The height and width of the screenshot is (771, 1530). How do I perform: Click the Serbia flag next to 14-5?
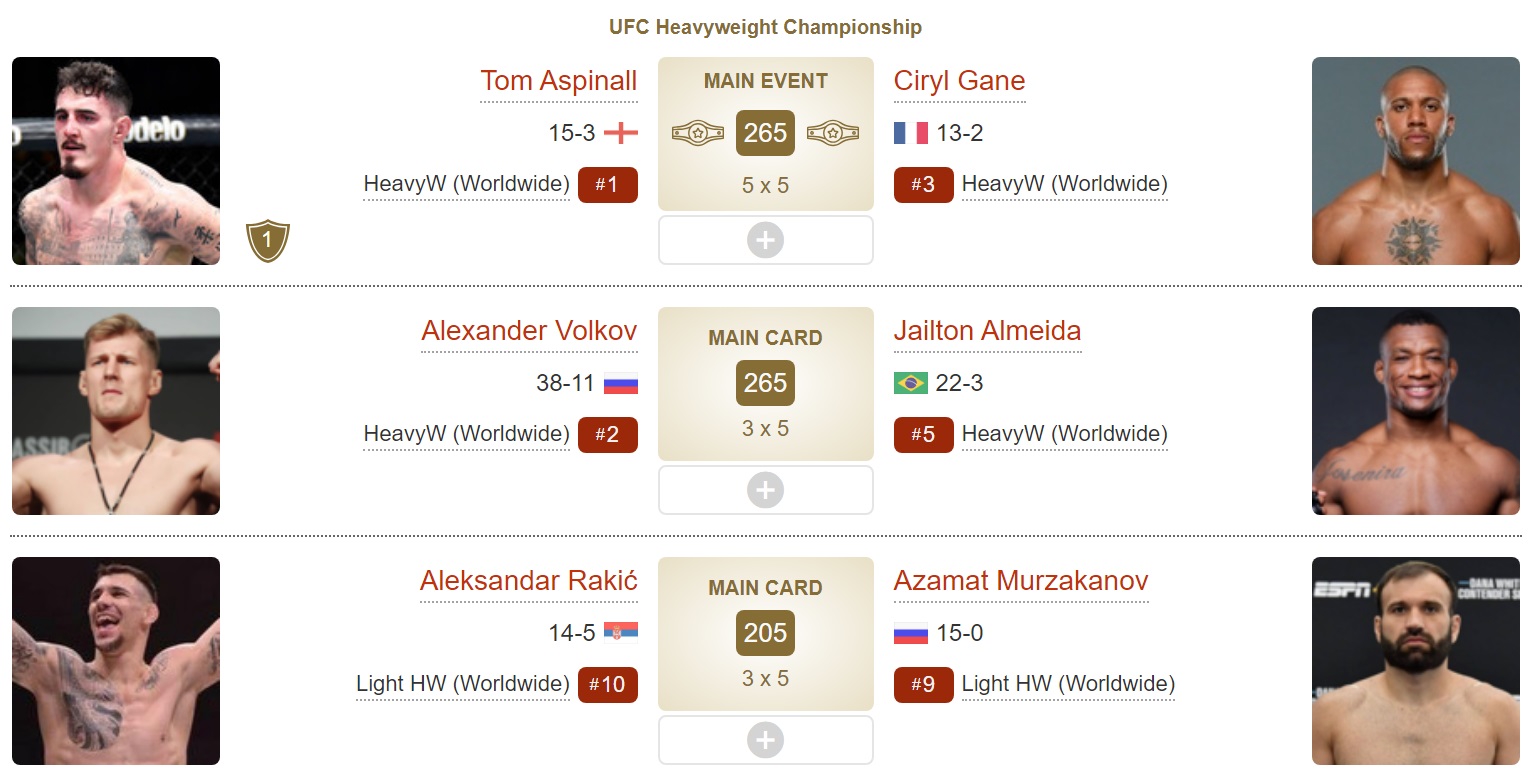621,631
